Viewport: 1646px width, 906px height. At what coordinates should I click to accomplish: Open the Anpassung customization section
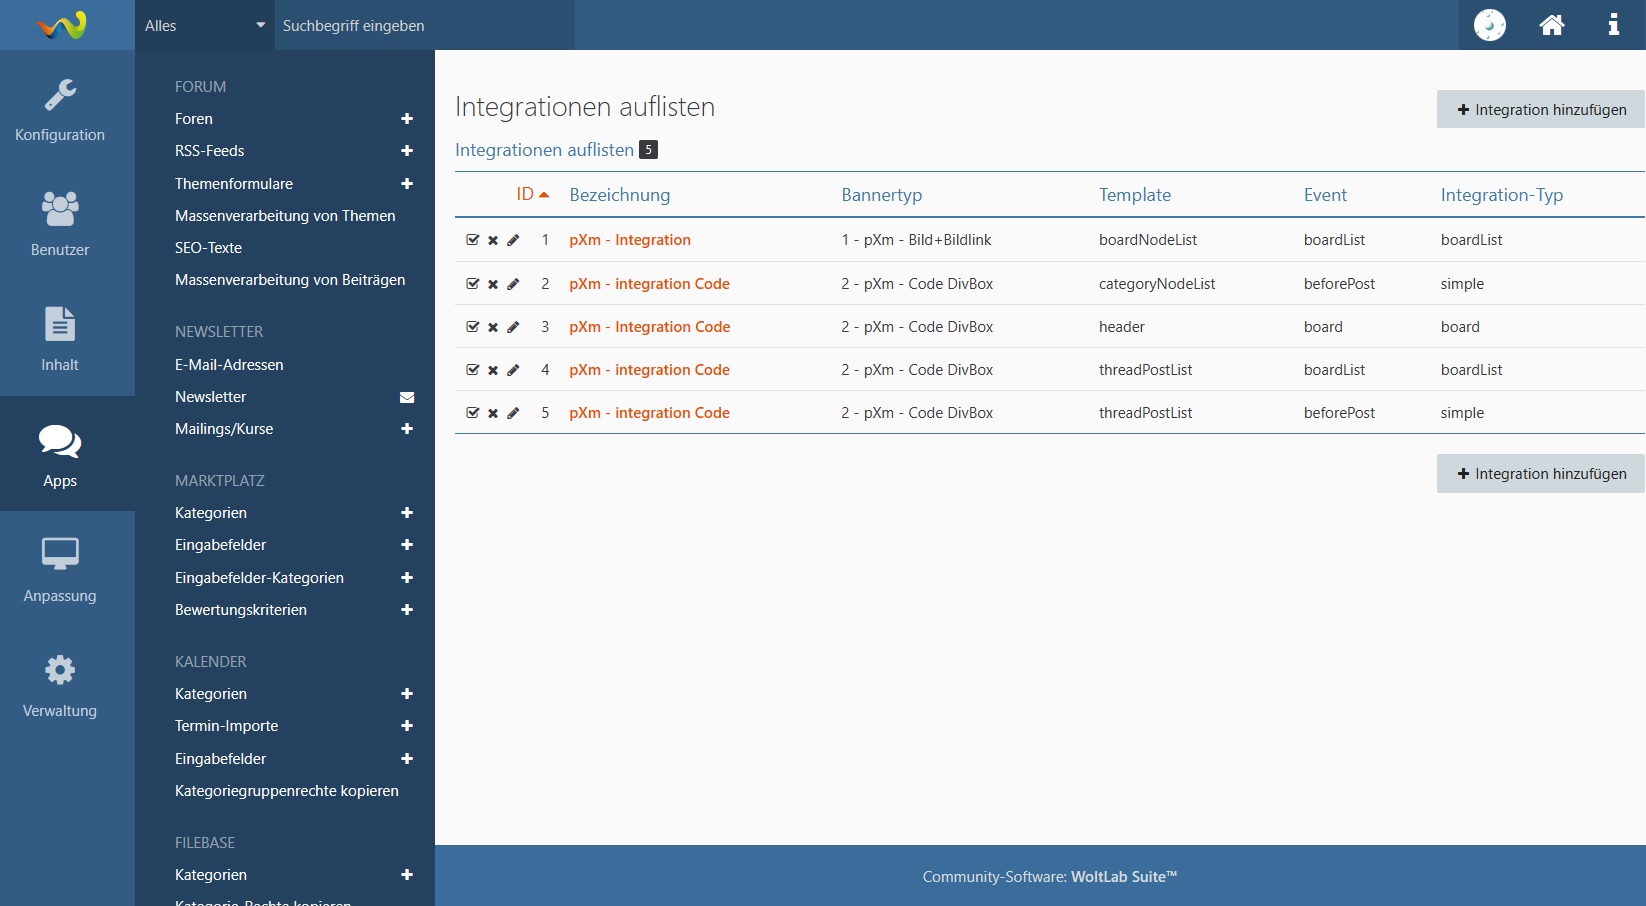pos(60,569)
